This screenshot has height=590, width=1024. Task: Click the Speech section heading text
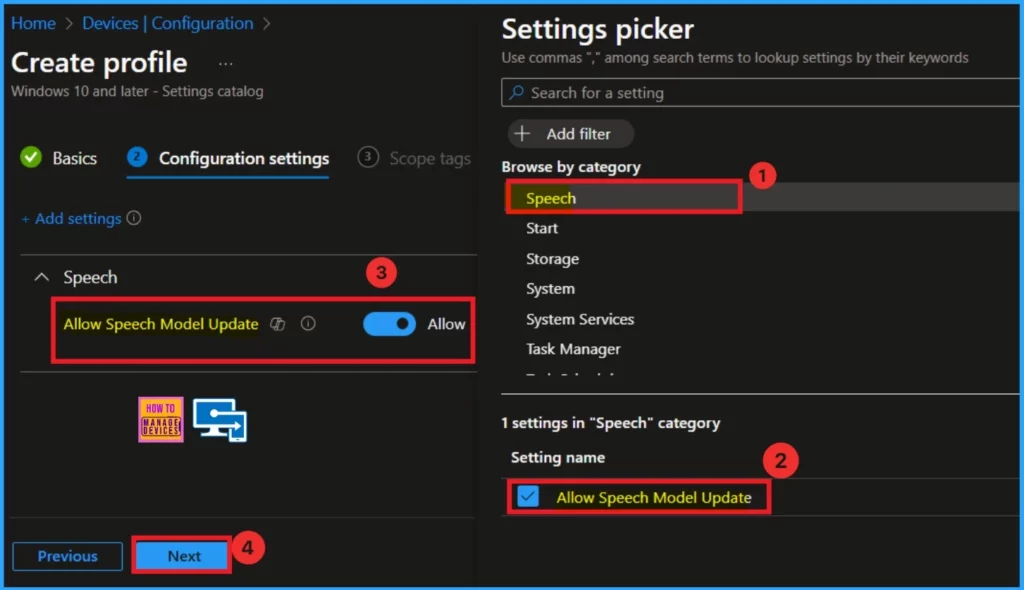(x=90, y=277)
